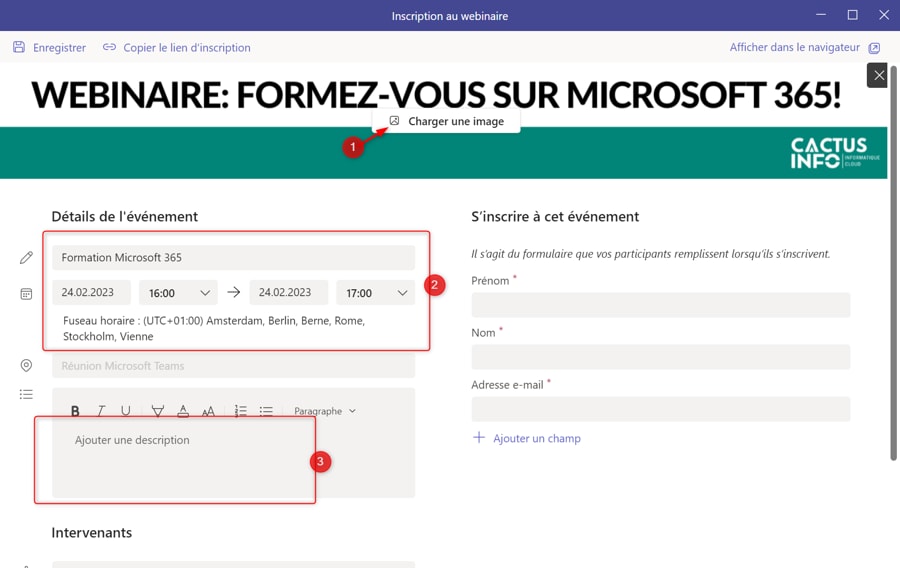Open the Paragraphe style dropdown
The image size is (900, 568).
(325, 411)
